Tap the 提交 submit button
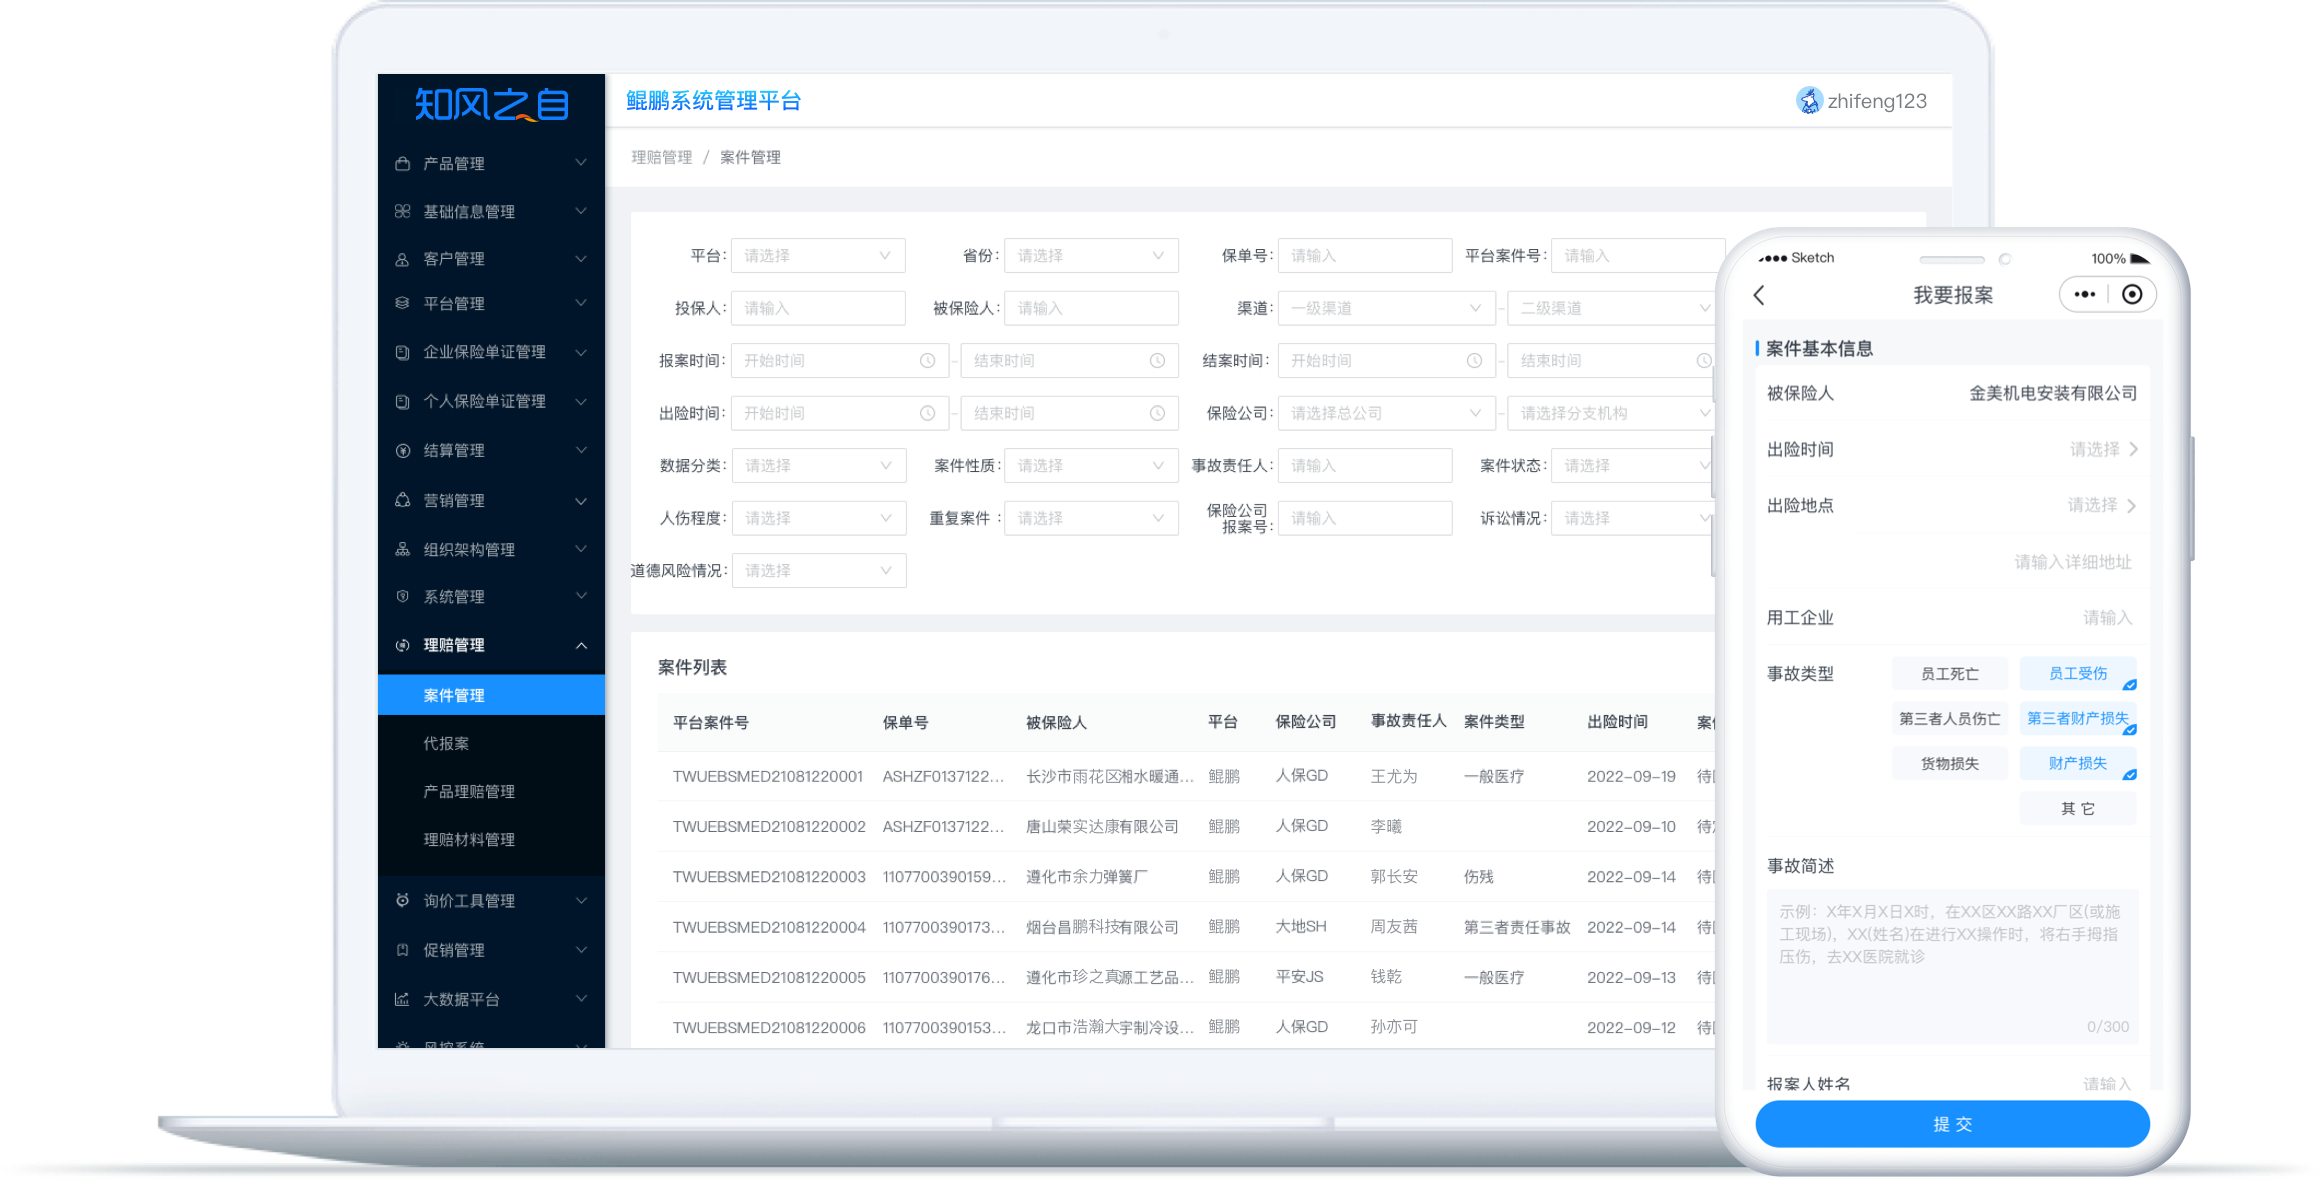 tap(1952, 1124)
